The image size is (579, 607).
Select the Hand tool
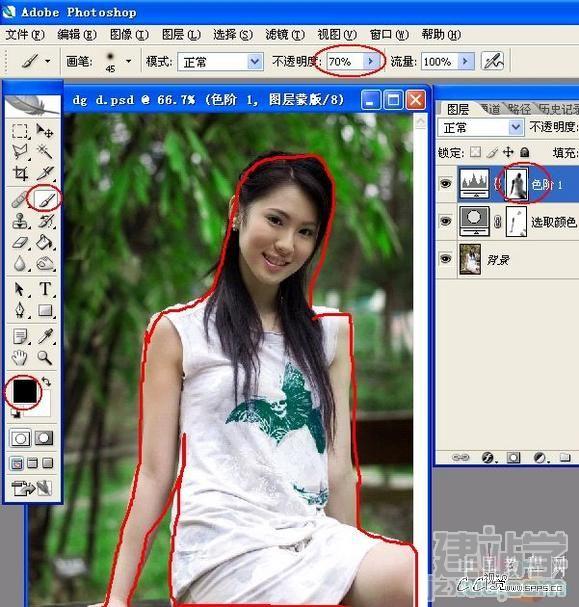19,358
